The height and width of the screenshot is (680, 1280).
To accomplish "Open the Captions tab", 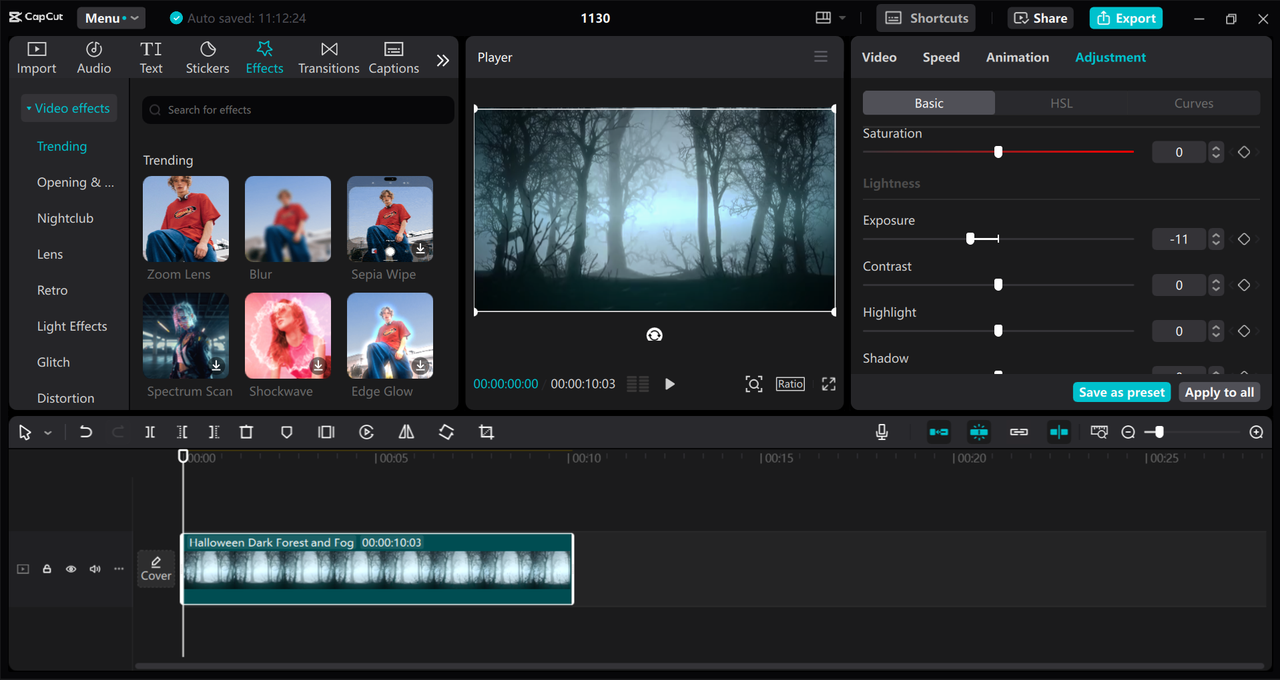I will pos(394,58).
